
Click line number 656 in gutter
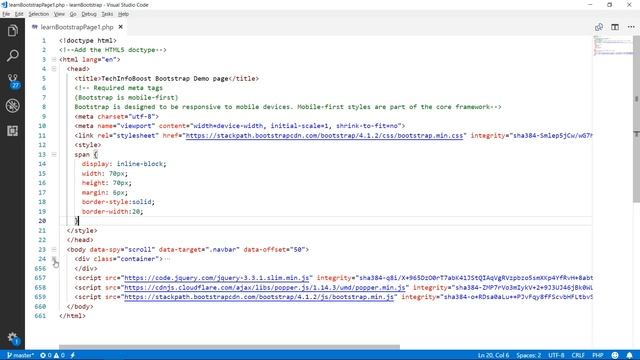pos(40,269)
